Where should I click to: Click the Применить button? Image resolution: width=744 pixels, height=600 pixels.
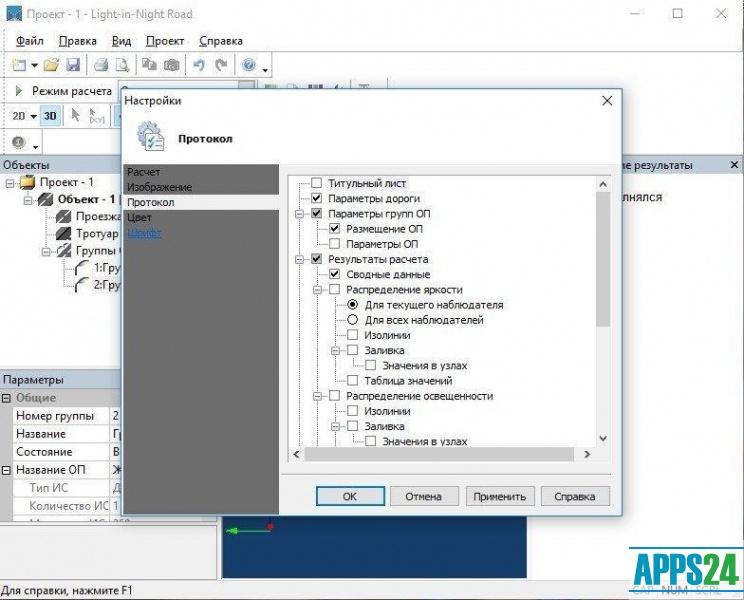(x=500, y=496)
